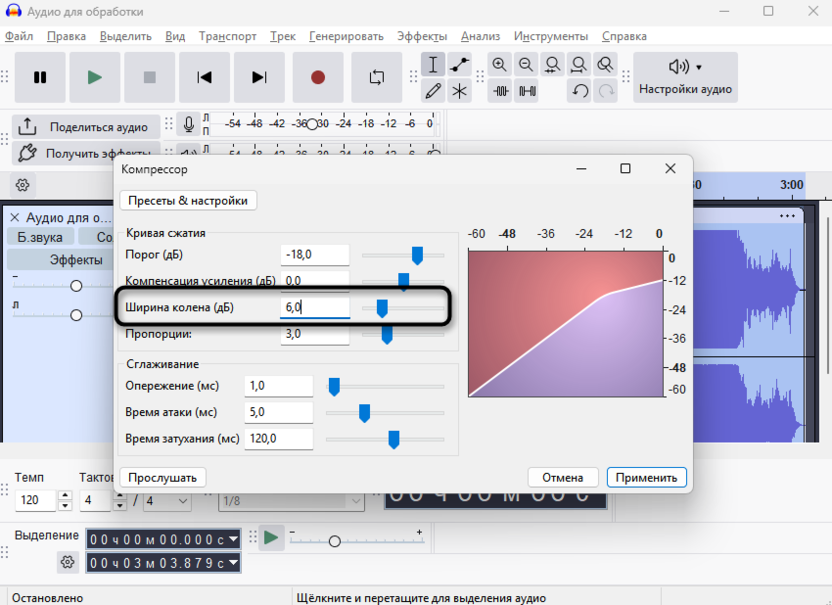Open the Эффекты menu
This screenshot has height=605, width=832.
tap(422, 36)
